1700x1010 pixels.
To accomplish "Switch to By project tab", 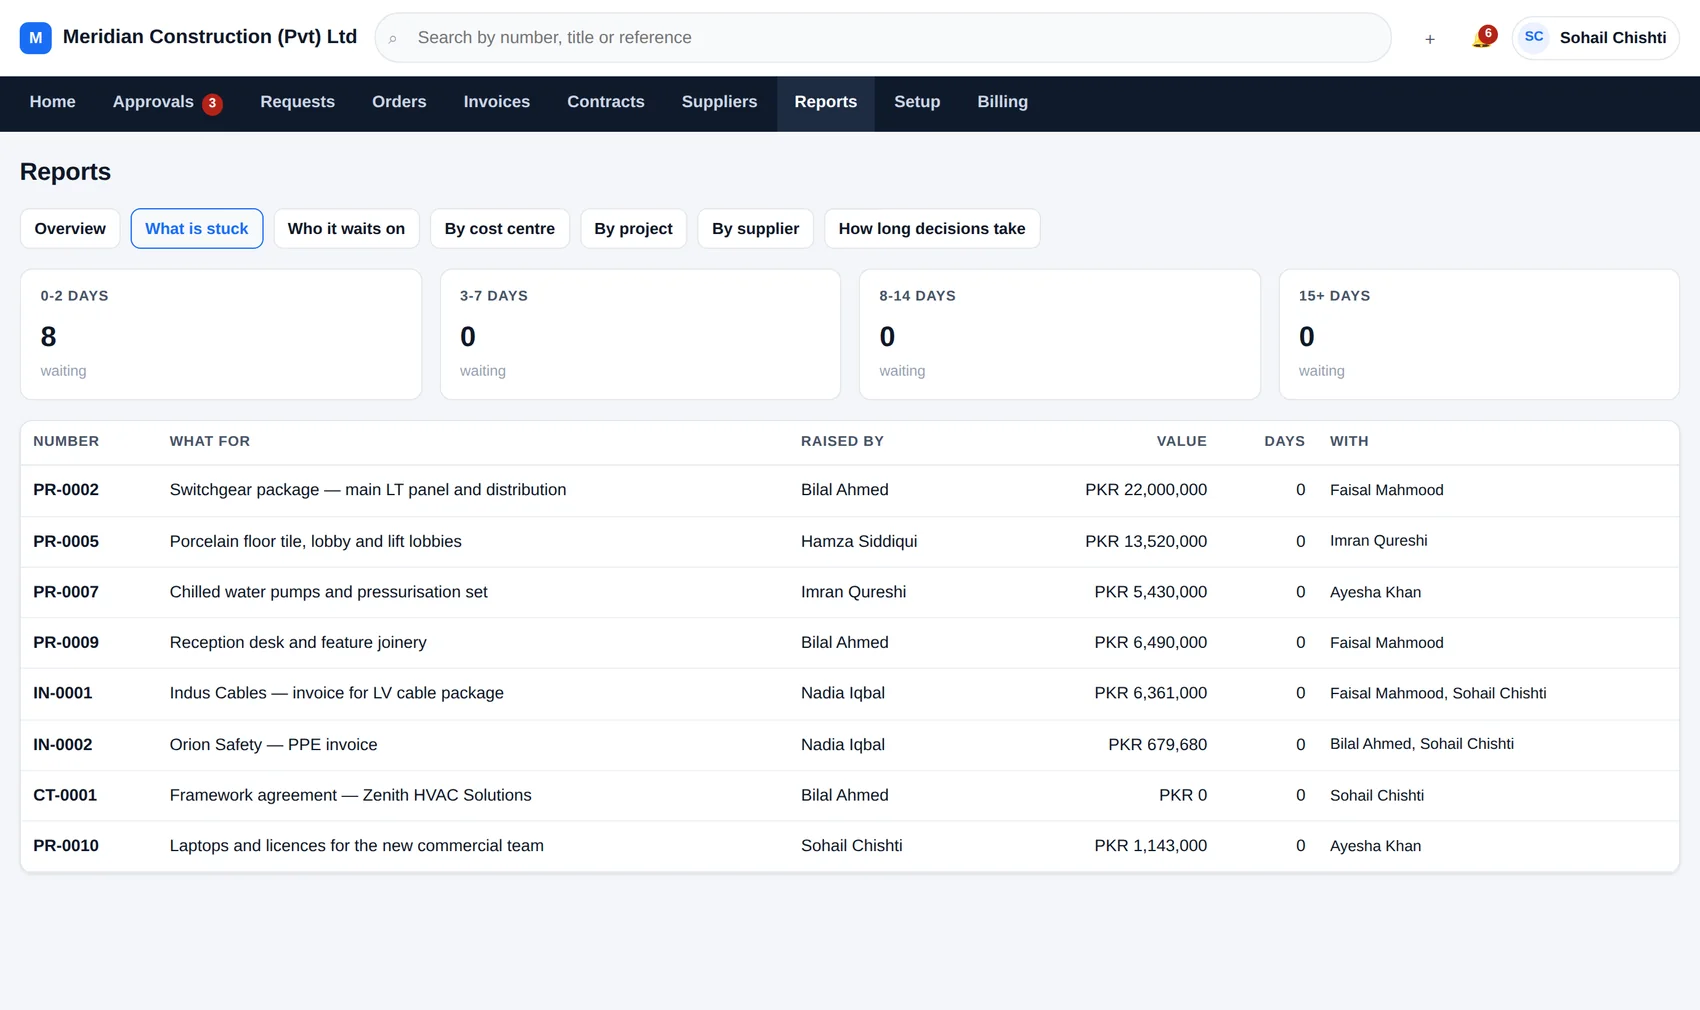I will pos(634,229).
